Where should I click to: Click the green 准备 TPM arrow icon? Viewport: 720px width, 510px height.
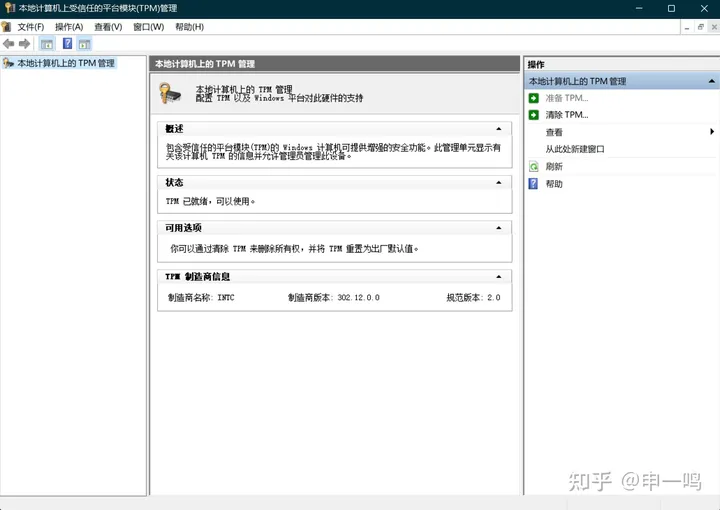pos(534,98)
